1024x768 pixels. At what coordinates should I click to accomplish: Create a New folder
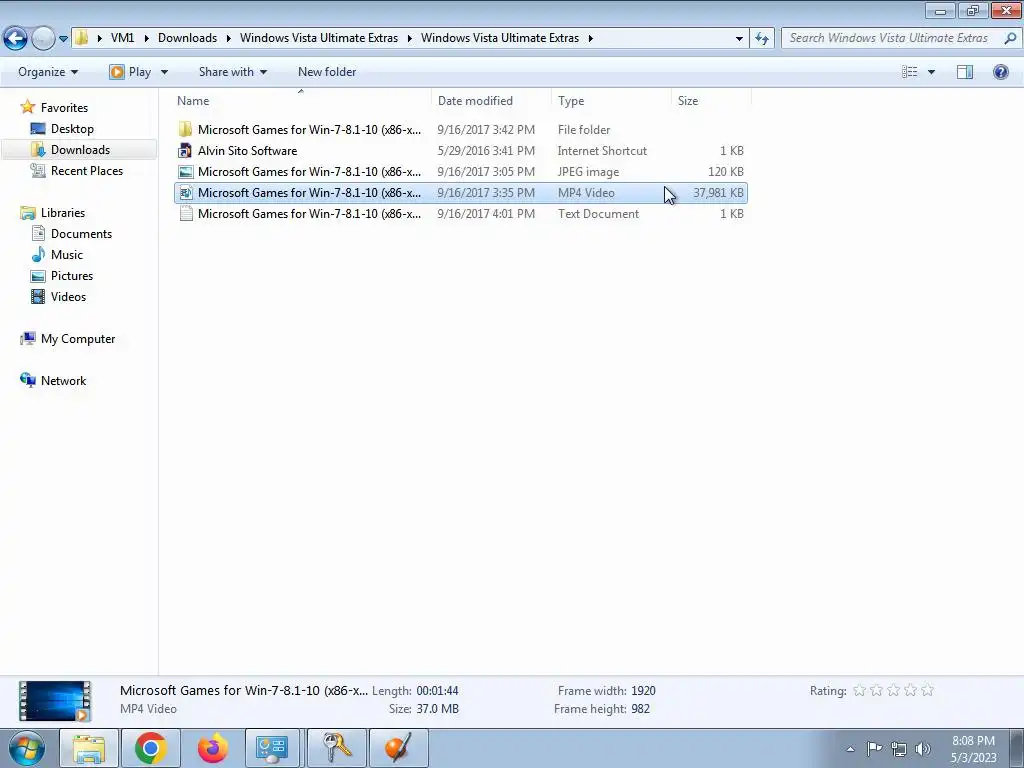tap(327, 72)
